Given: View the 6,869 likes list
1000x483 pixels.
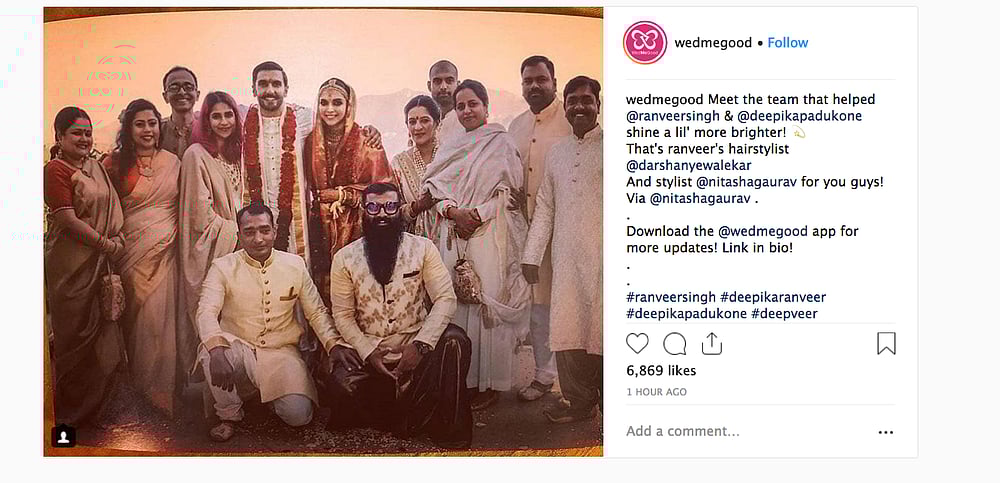Looking at the screenshot, I should point(661,371).
